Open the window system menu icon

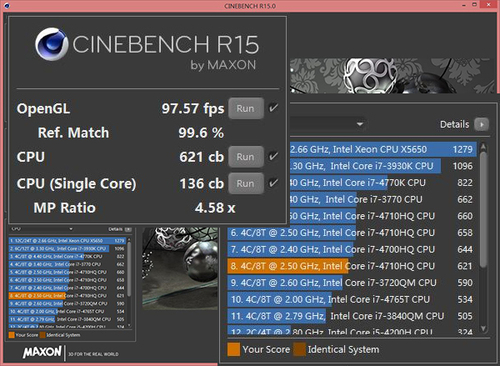pos(7,5)
